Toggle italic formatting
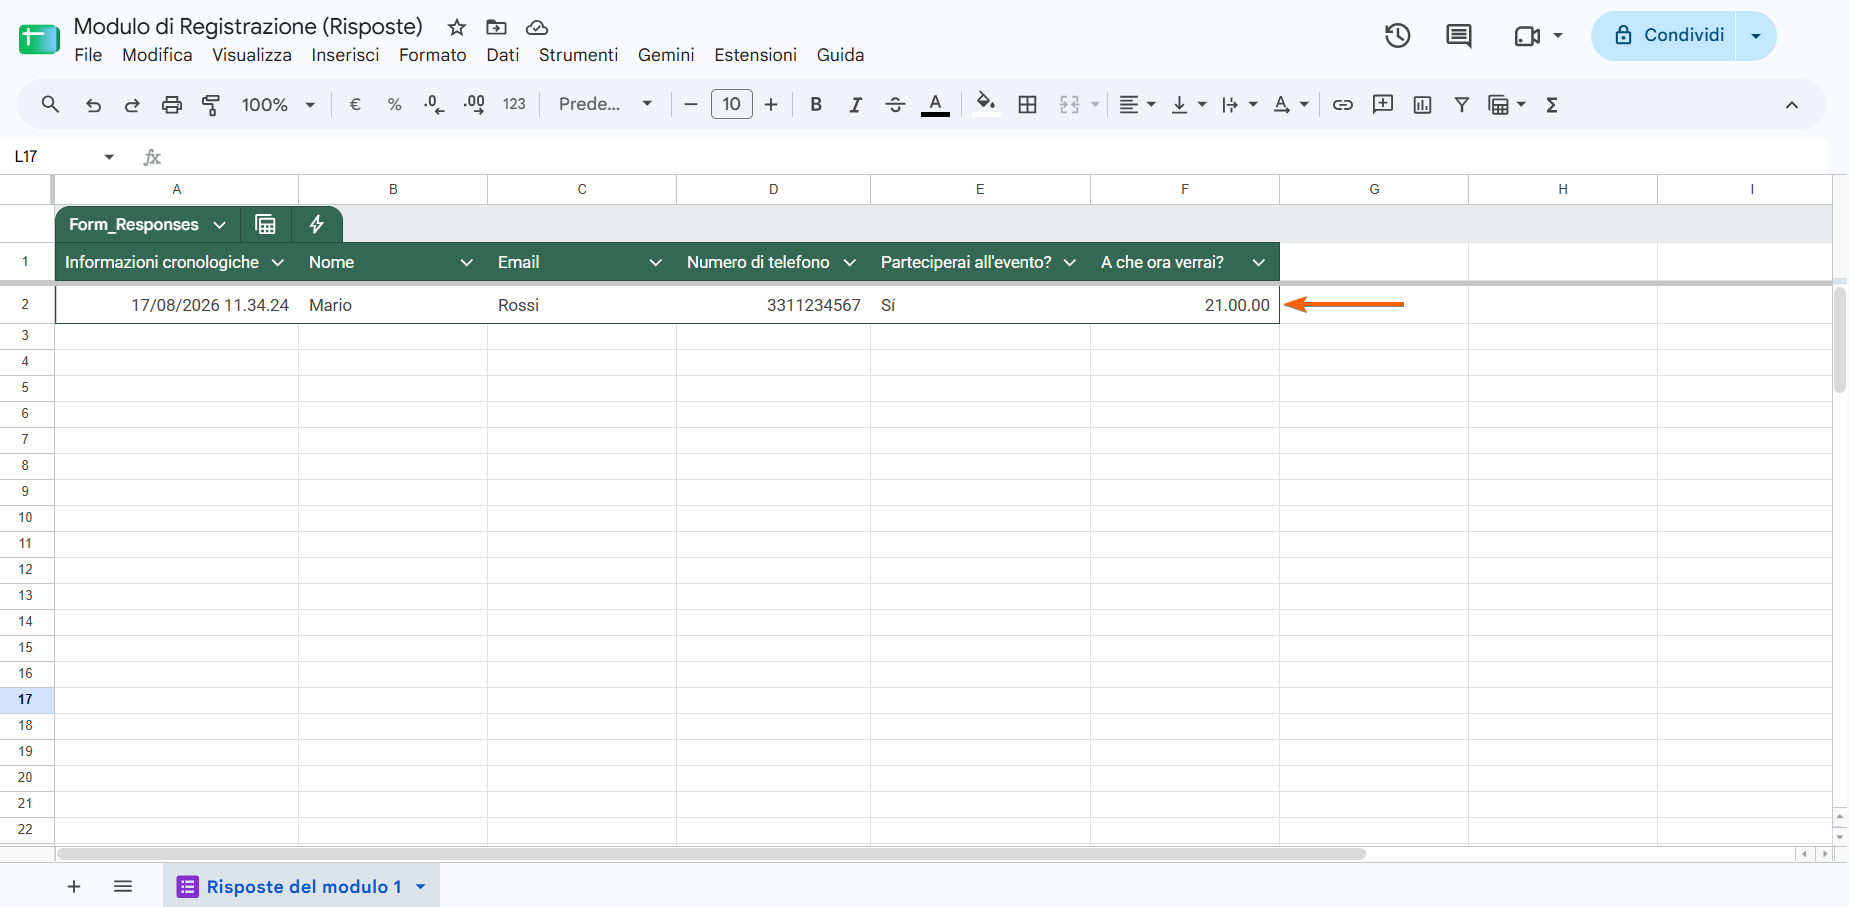Viewport: 1849px width, 907px height. click(855, 104)
